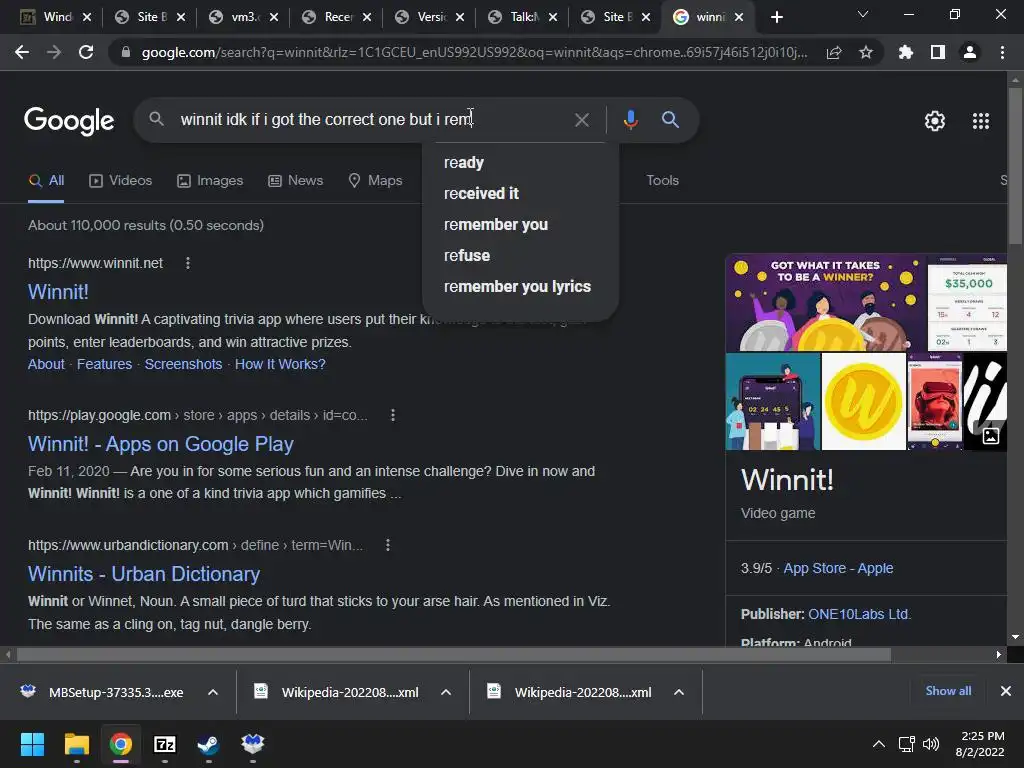
Task: Select the All results tab
Action: 46,181
